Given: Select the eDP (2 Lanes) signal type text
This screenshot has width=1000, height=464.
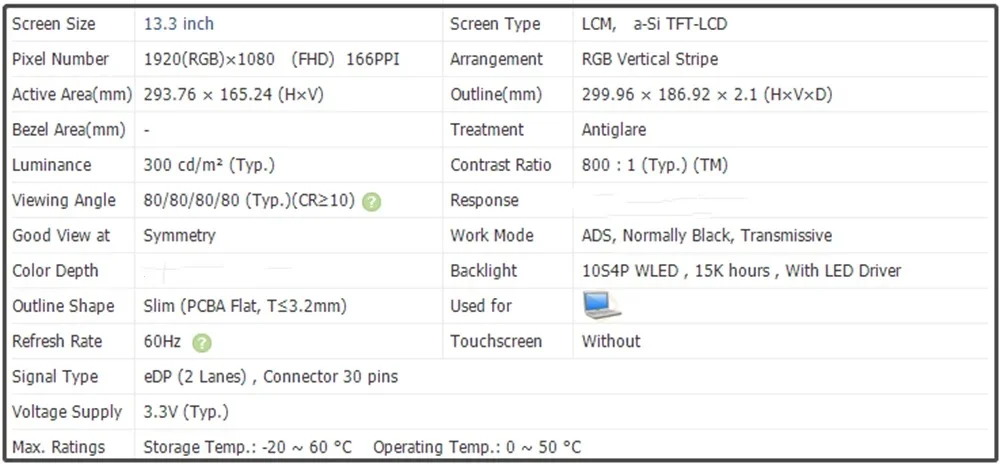Looking at the screenshot, I should [x=195, y=377].
